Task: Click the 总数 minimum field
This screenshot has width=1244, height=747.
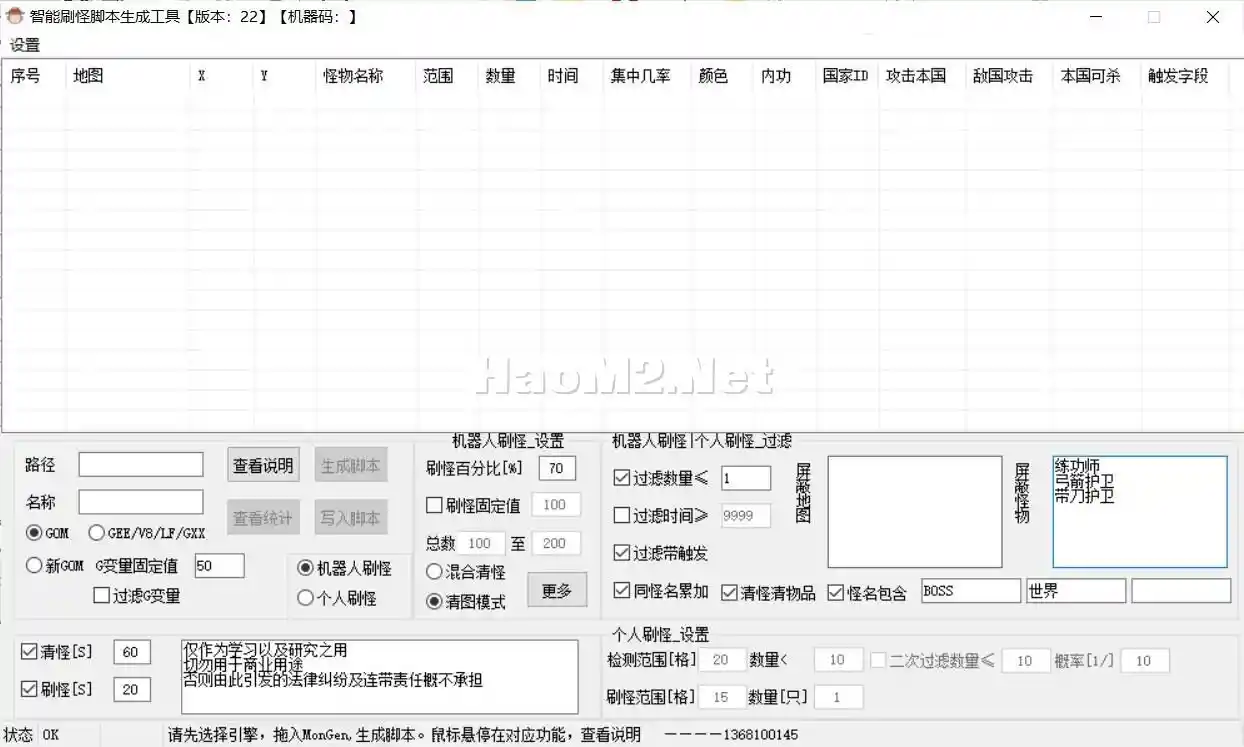Action: click(480, 543)
